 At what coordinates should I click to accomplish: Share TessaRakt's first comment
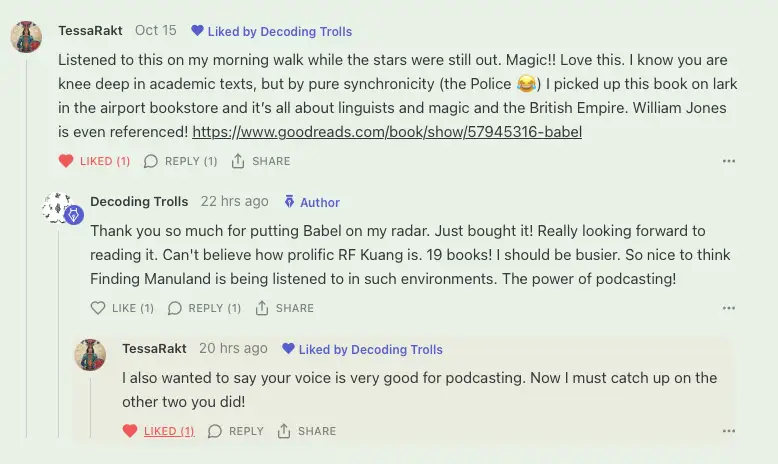pos(238,161)
